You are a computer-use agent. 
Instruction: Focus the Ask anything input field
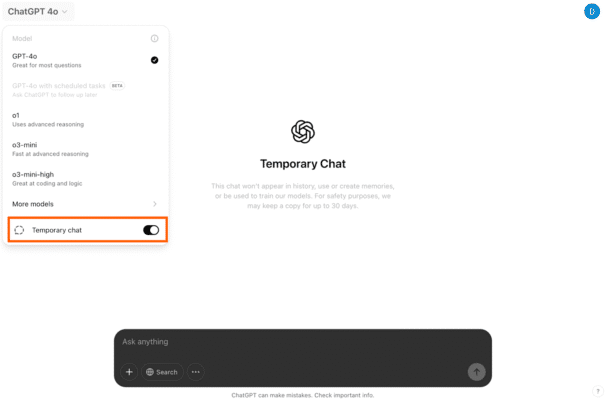(x=302, y=342)
